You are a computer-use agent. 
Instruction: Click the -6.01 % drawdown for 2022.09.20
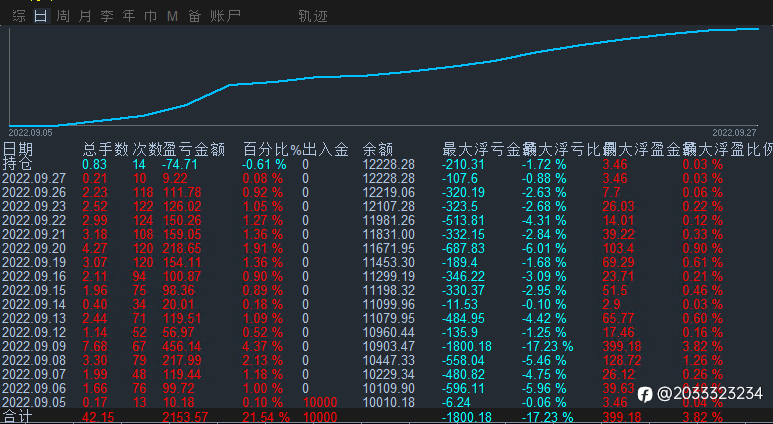click(544, 248)
